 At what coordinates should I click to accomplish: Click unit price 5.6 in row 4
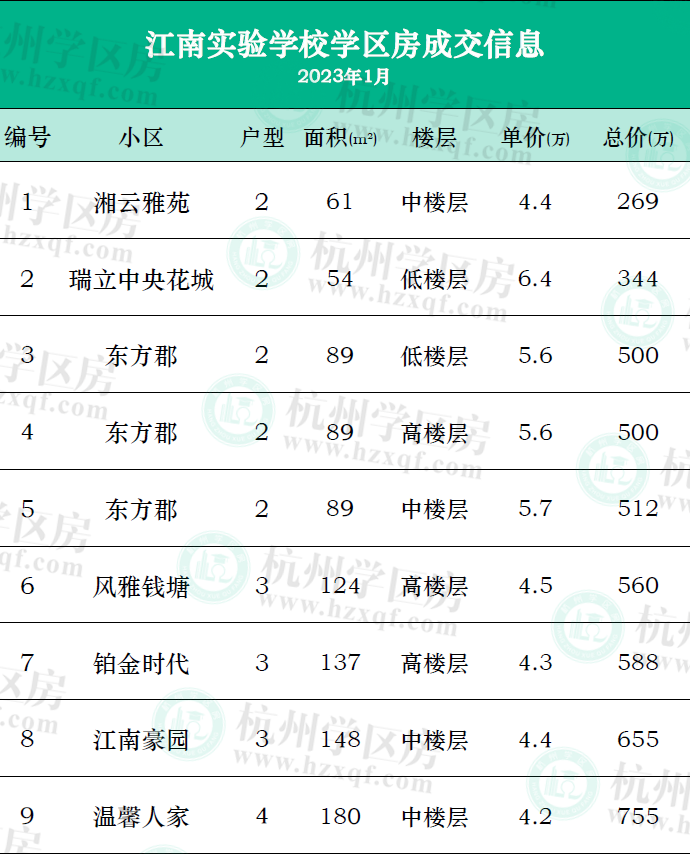click(x=535, y=433)
